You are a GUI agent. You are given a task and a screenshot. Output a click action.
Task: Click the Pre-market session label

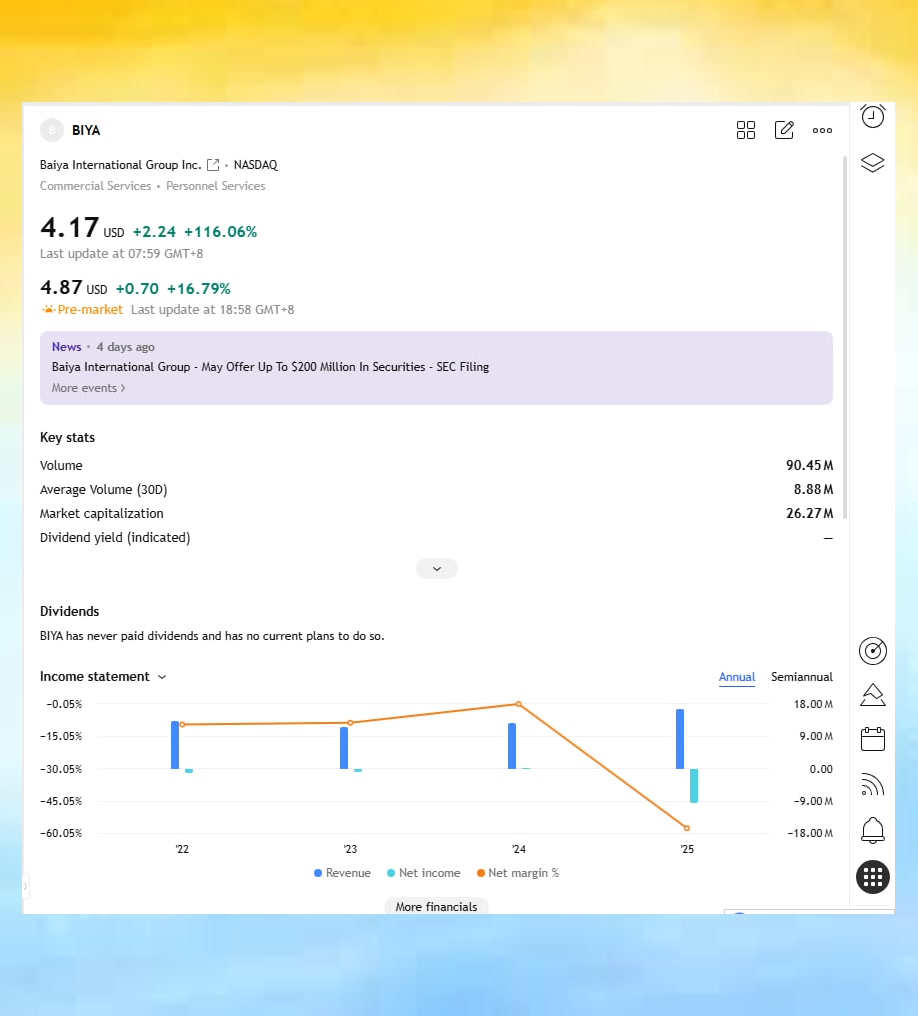90,310
